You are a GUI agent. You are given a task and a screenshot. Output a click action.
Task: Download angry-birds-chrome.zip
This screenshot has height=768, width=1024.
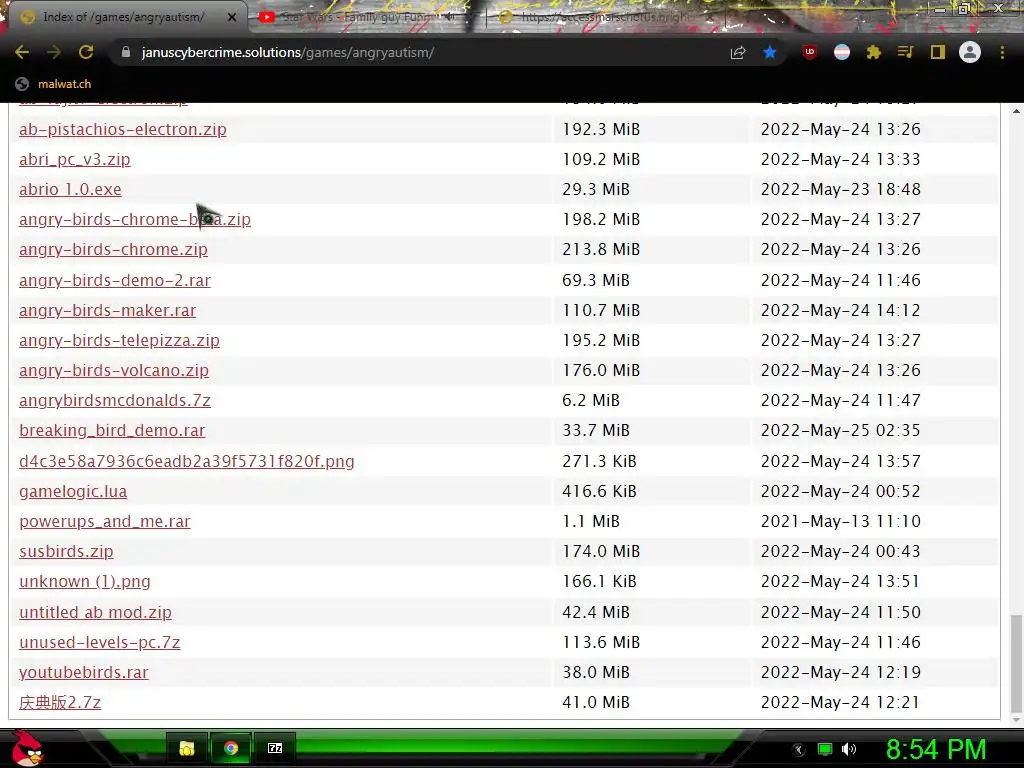(113, 249)
